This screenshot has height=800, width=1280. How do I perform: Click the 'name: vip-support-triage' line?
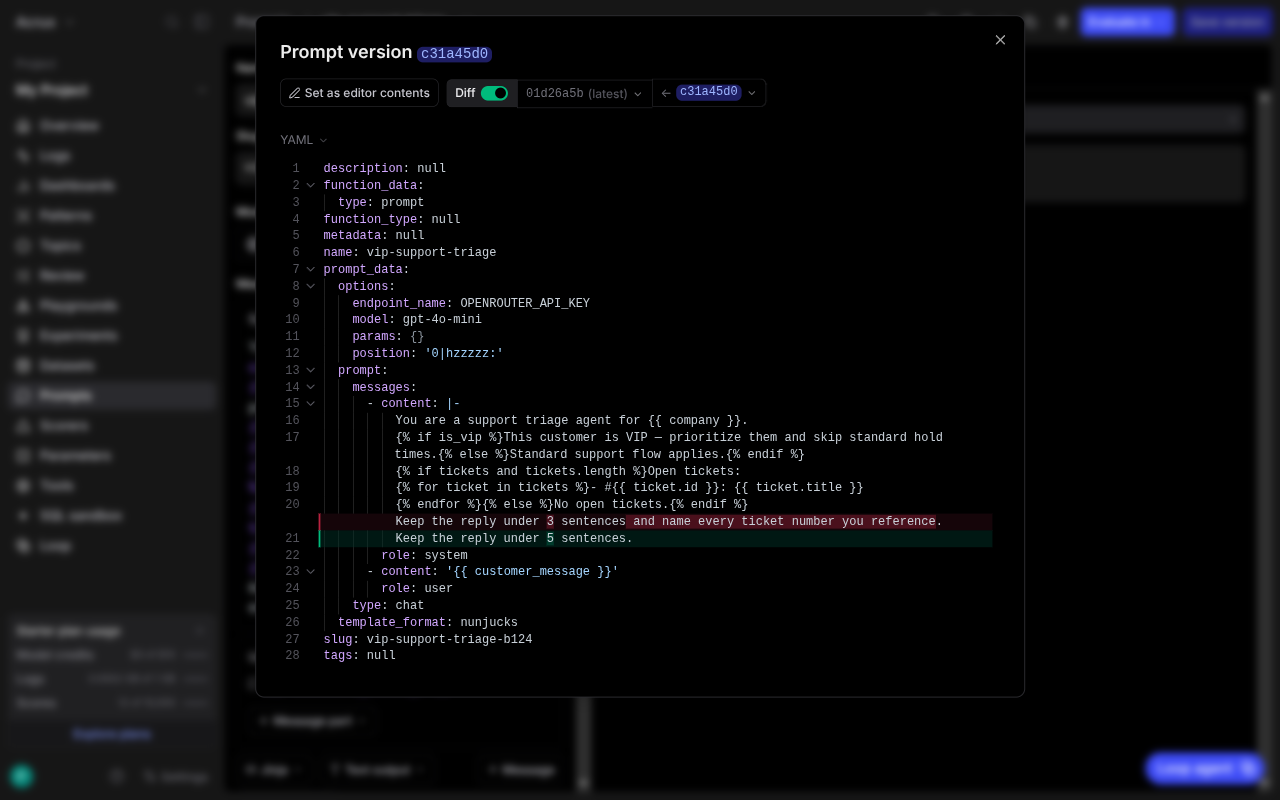[x=410, y=253]
